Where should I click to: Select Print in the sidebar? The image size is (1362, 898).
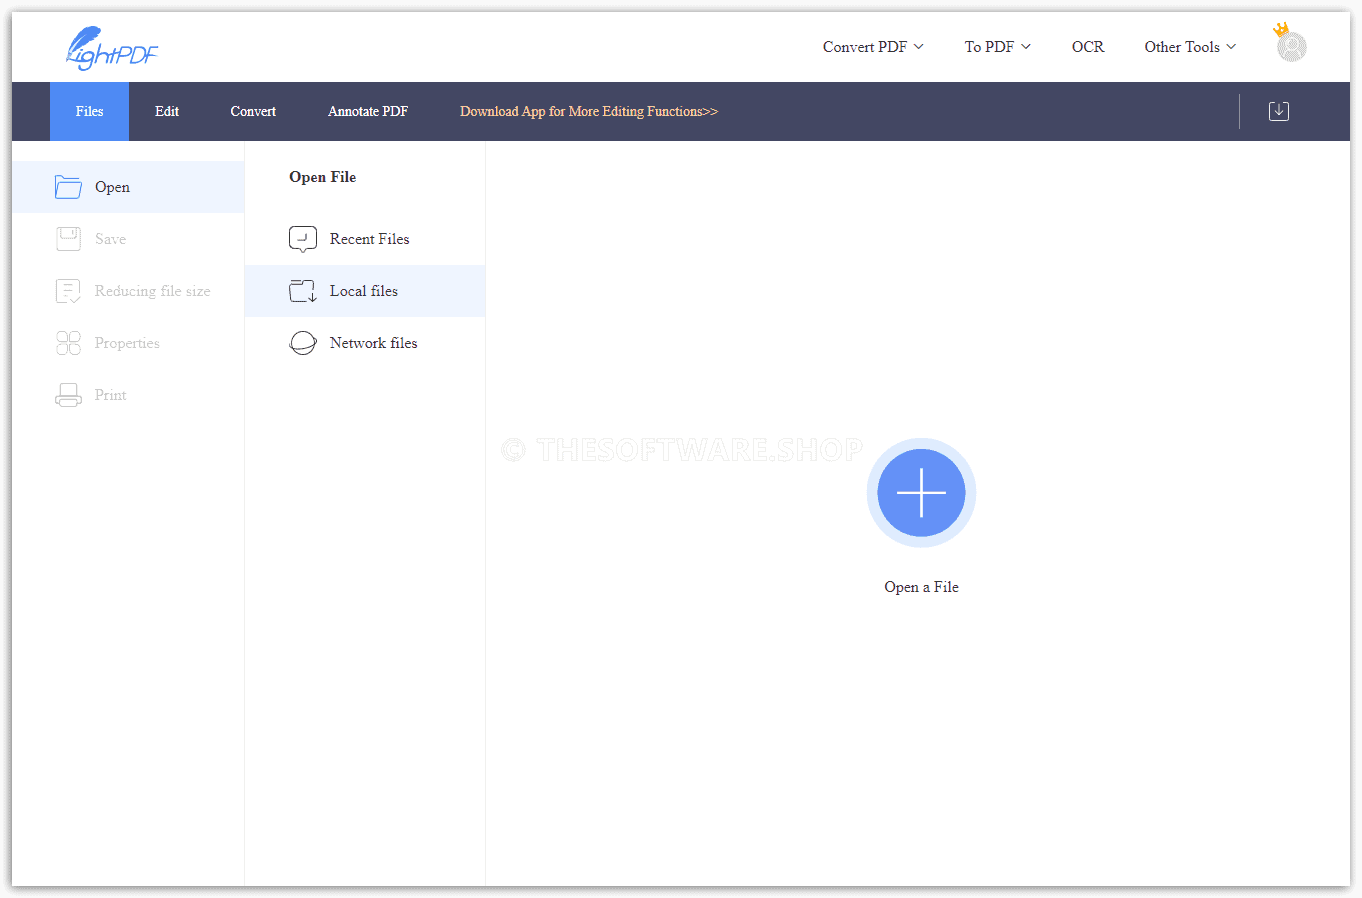click(128, 395)
